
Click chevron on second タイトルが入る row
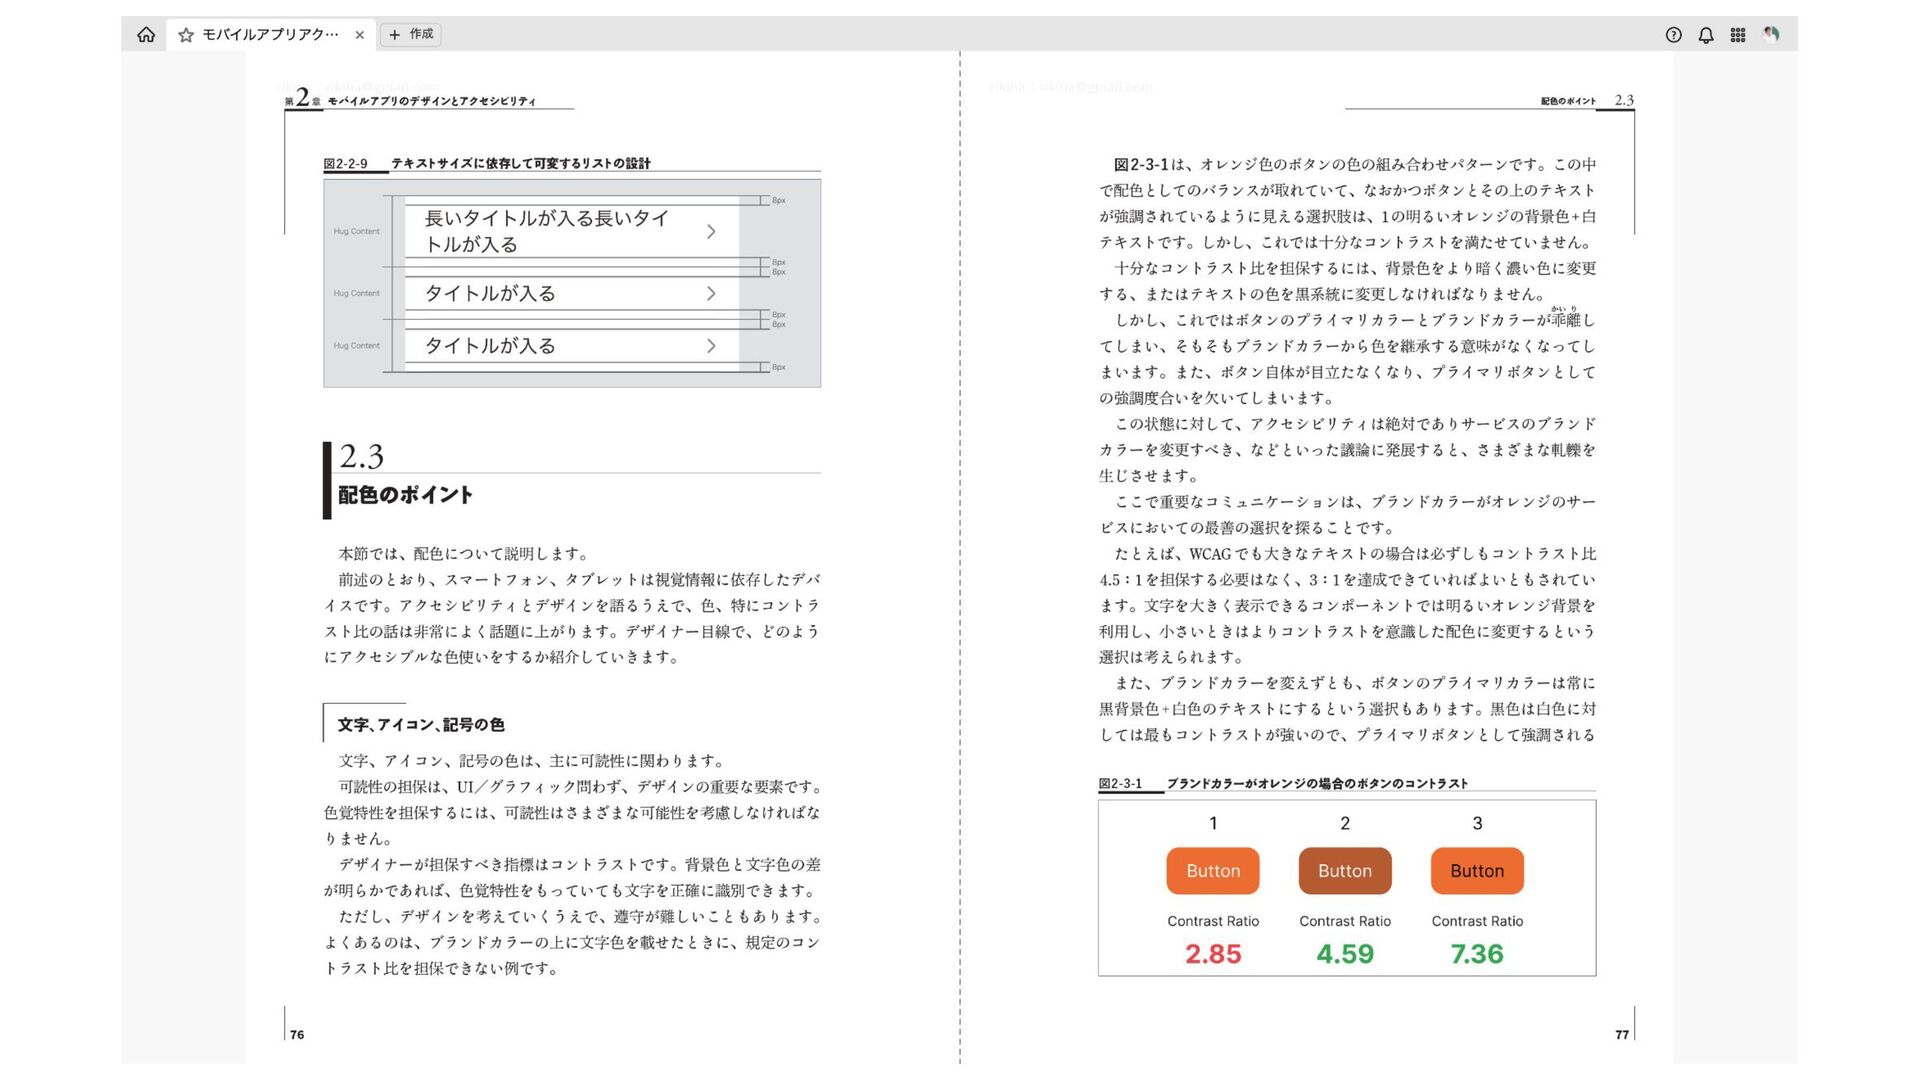tap(711, 294)
